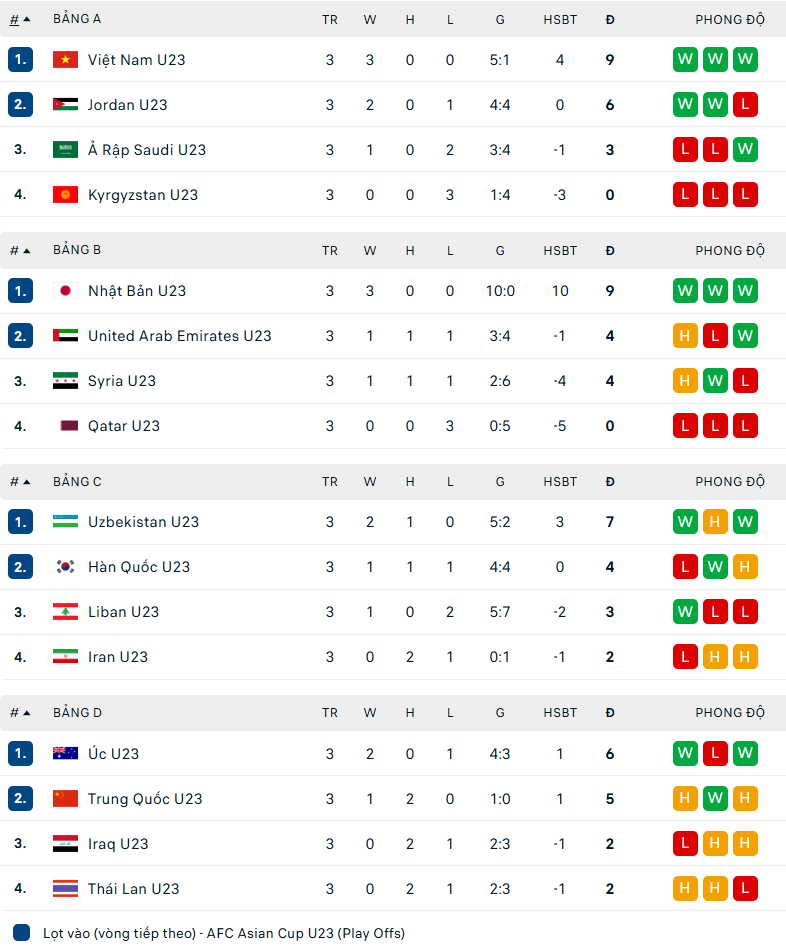
Task: Click Việt Nam U23's first green W badge
Action: pyautogui.click(x=685, y=60)
